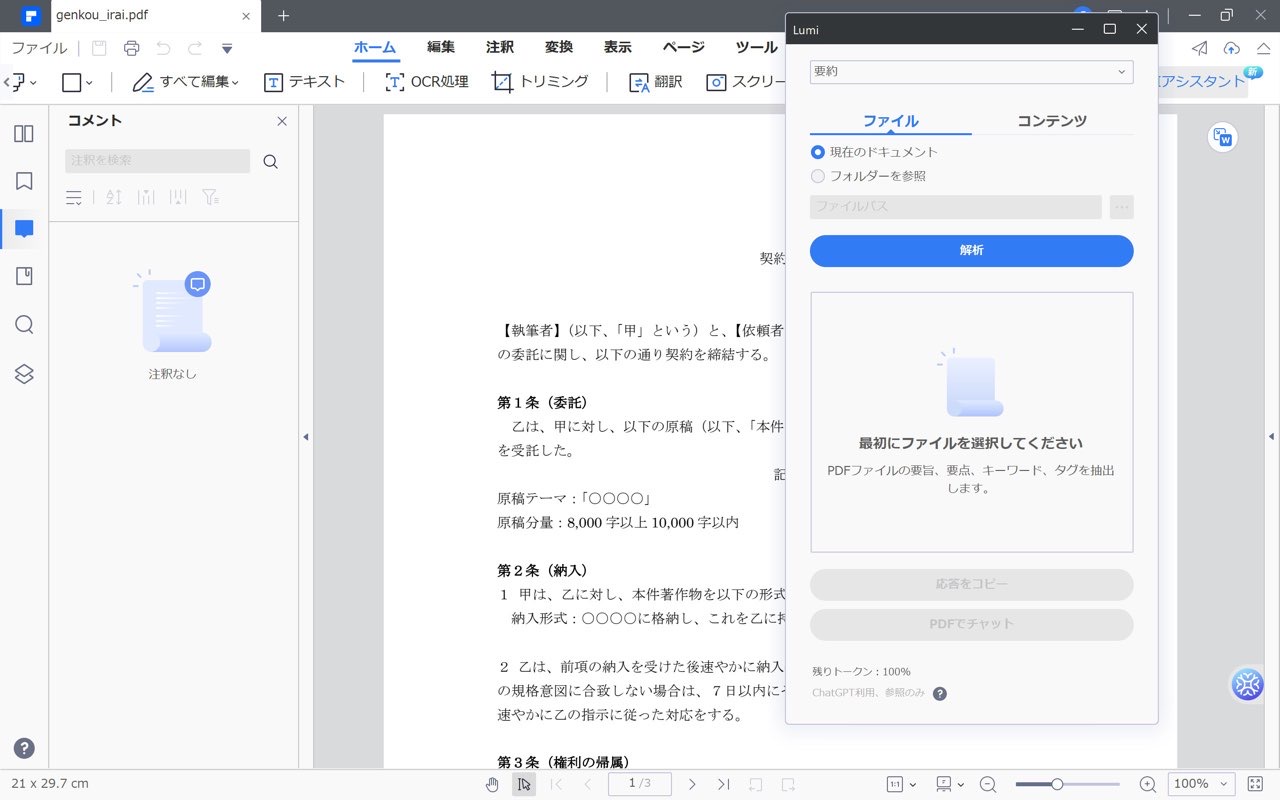Select 現在のドキュメント option
The height and width of the screenshot is (800, 1280).
pyautogui.click(x=817, y=151)
